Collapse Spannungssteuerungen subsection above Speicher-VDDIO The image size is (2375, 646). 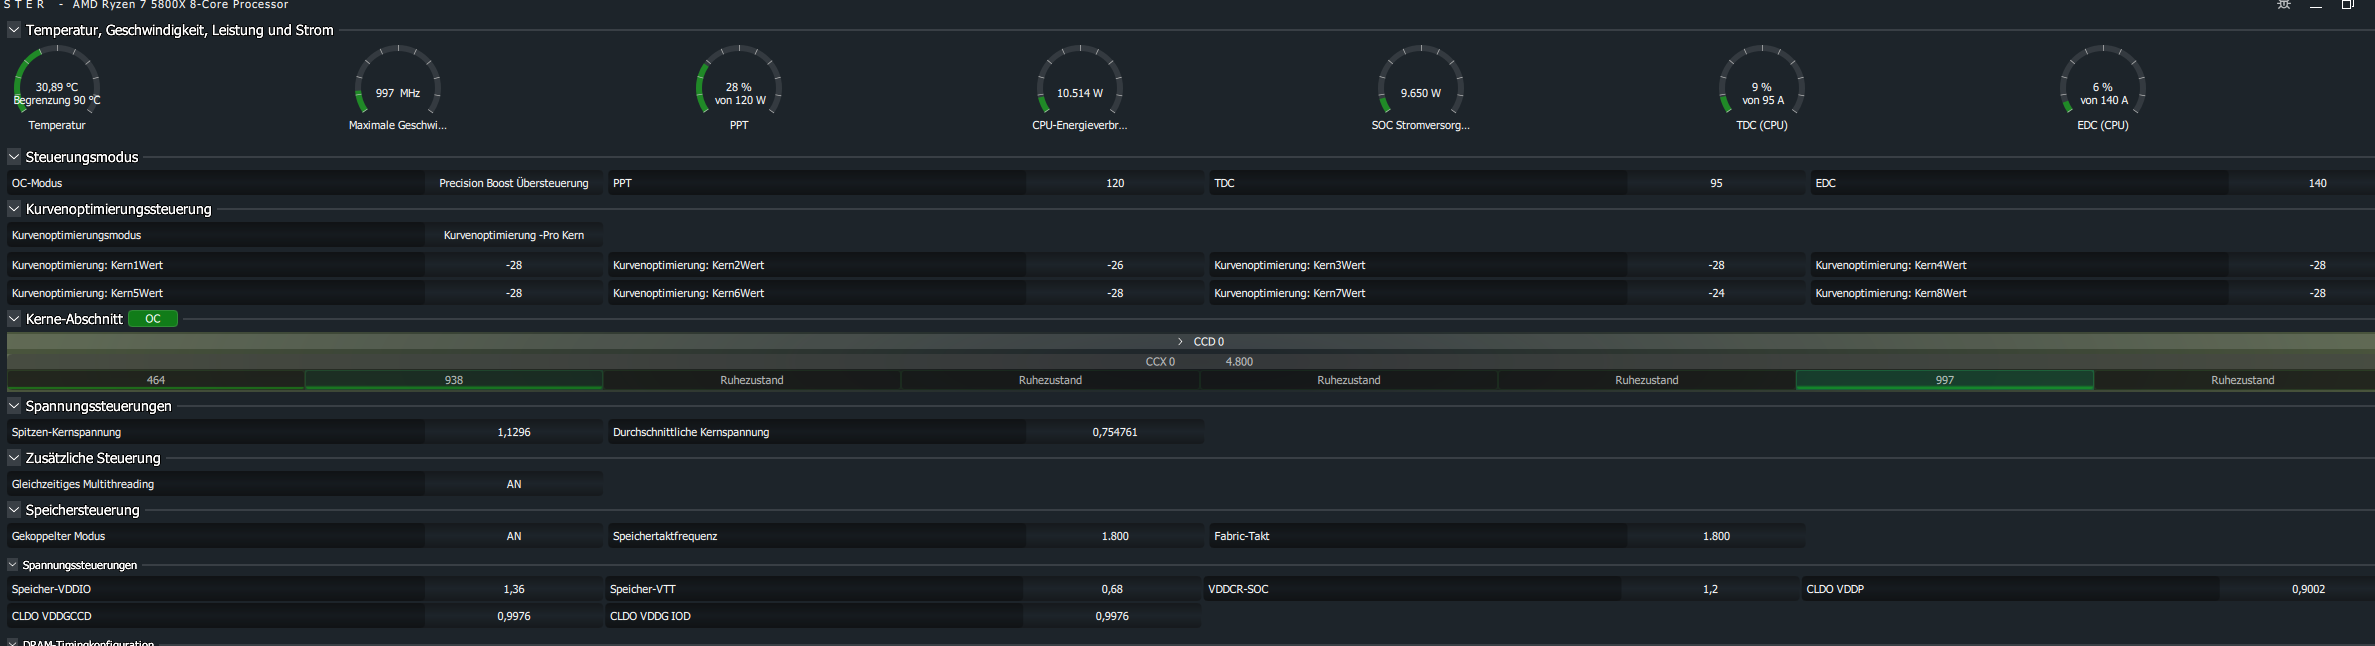pyautogui.click(x=13, y=565)
